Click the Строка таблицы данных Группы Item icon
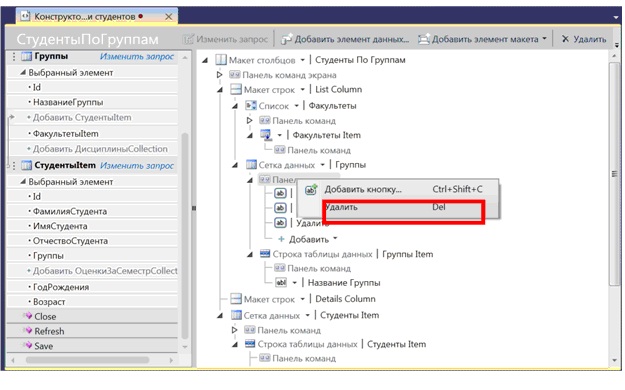The image size is (625, 390). tap(265, 254)
